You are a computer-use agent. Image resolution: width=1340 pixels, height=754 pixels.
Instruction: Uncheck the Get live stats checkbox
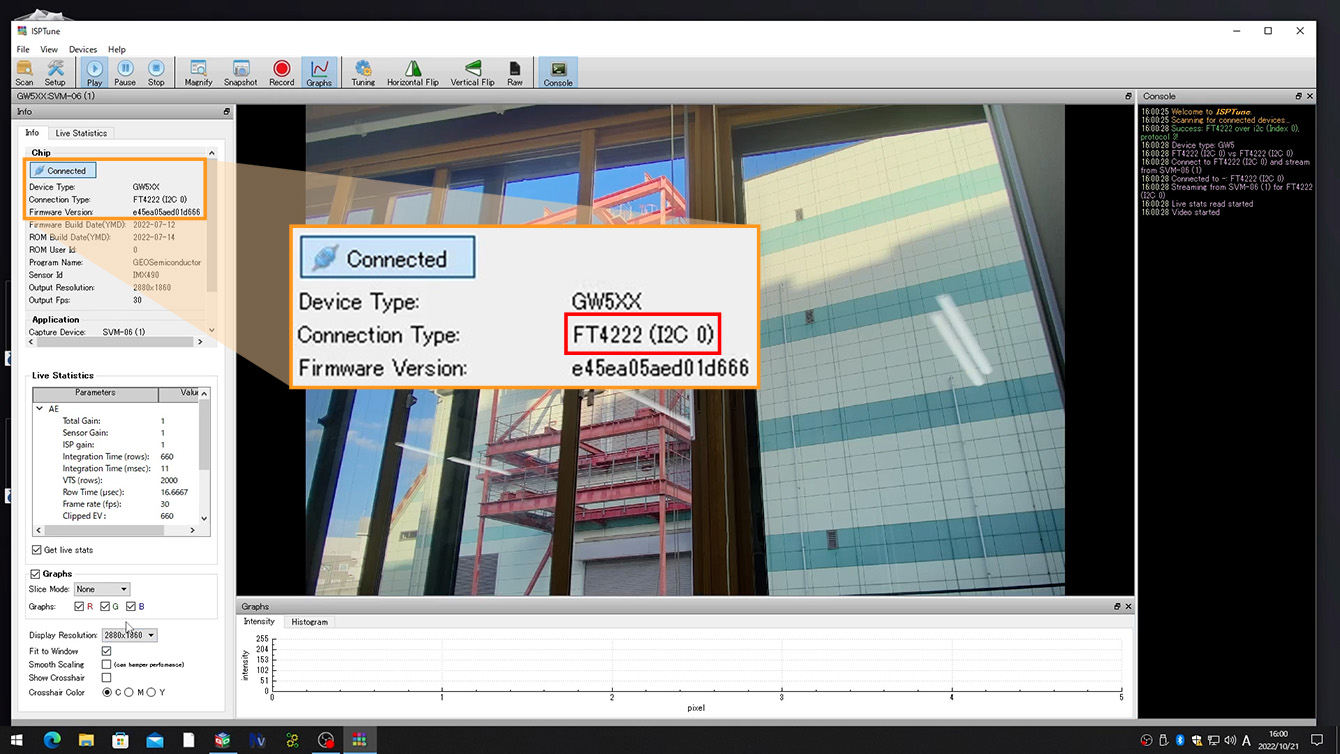[x=38, y=550]
